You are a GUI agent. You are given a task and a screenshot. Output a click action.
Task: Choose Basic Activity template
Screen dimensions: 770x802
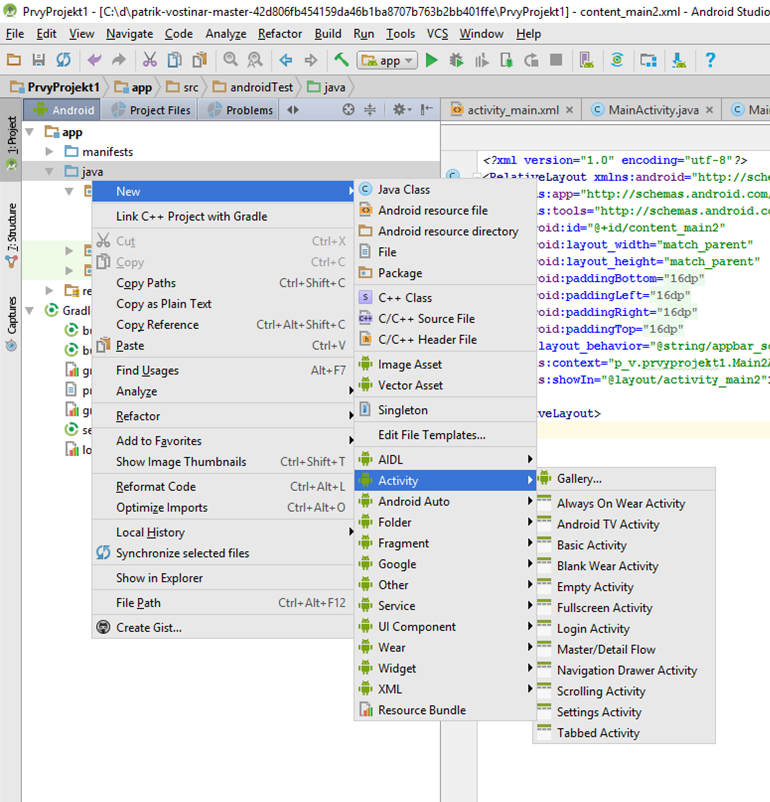pyautogui.click(x=624, y=545)
